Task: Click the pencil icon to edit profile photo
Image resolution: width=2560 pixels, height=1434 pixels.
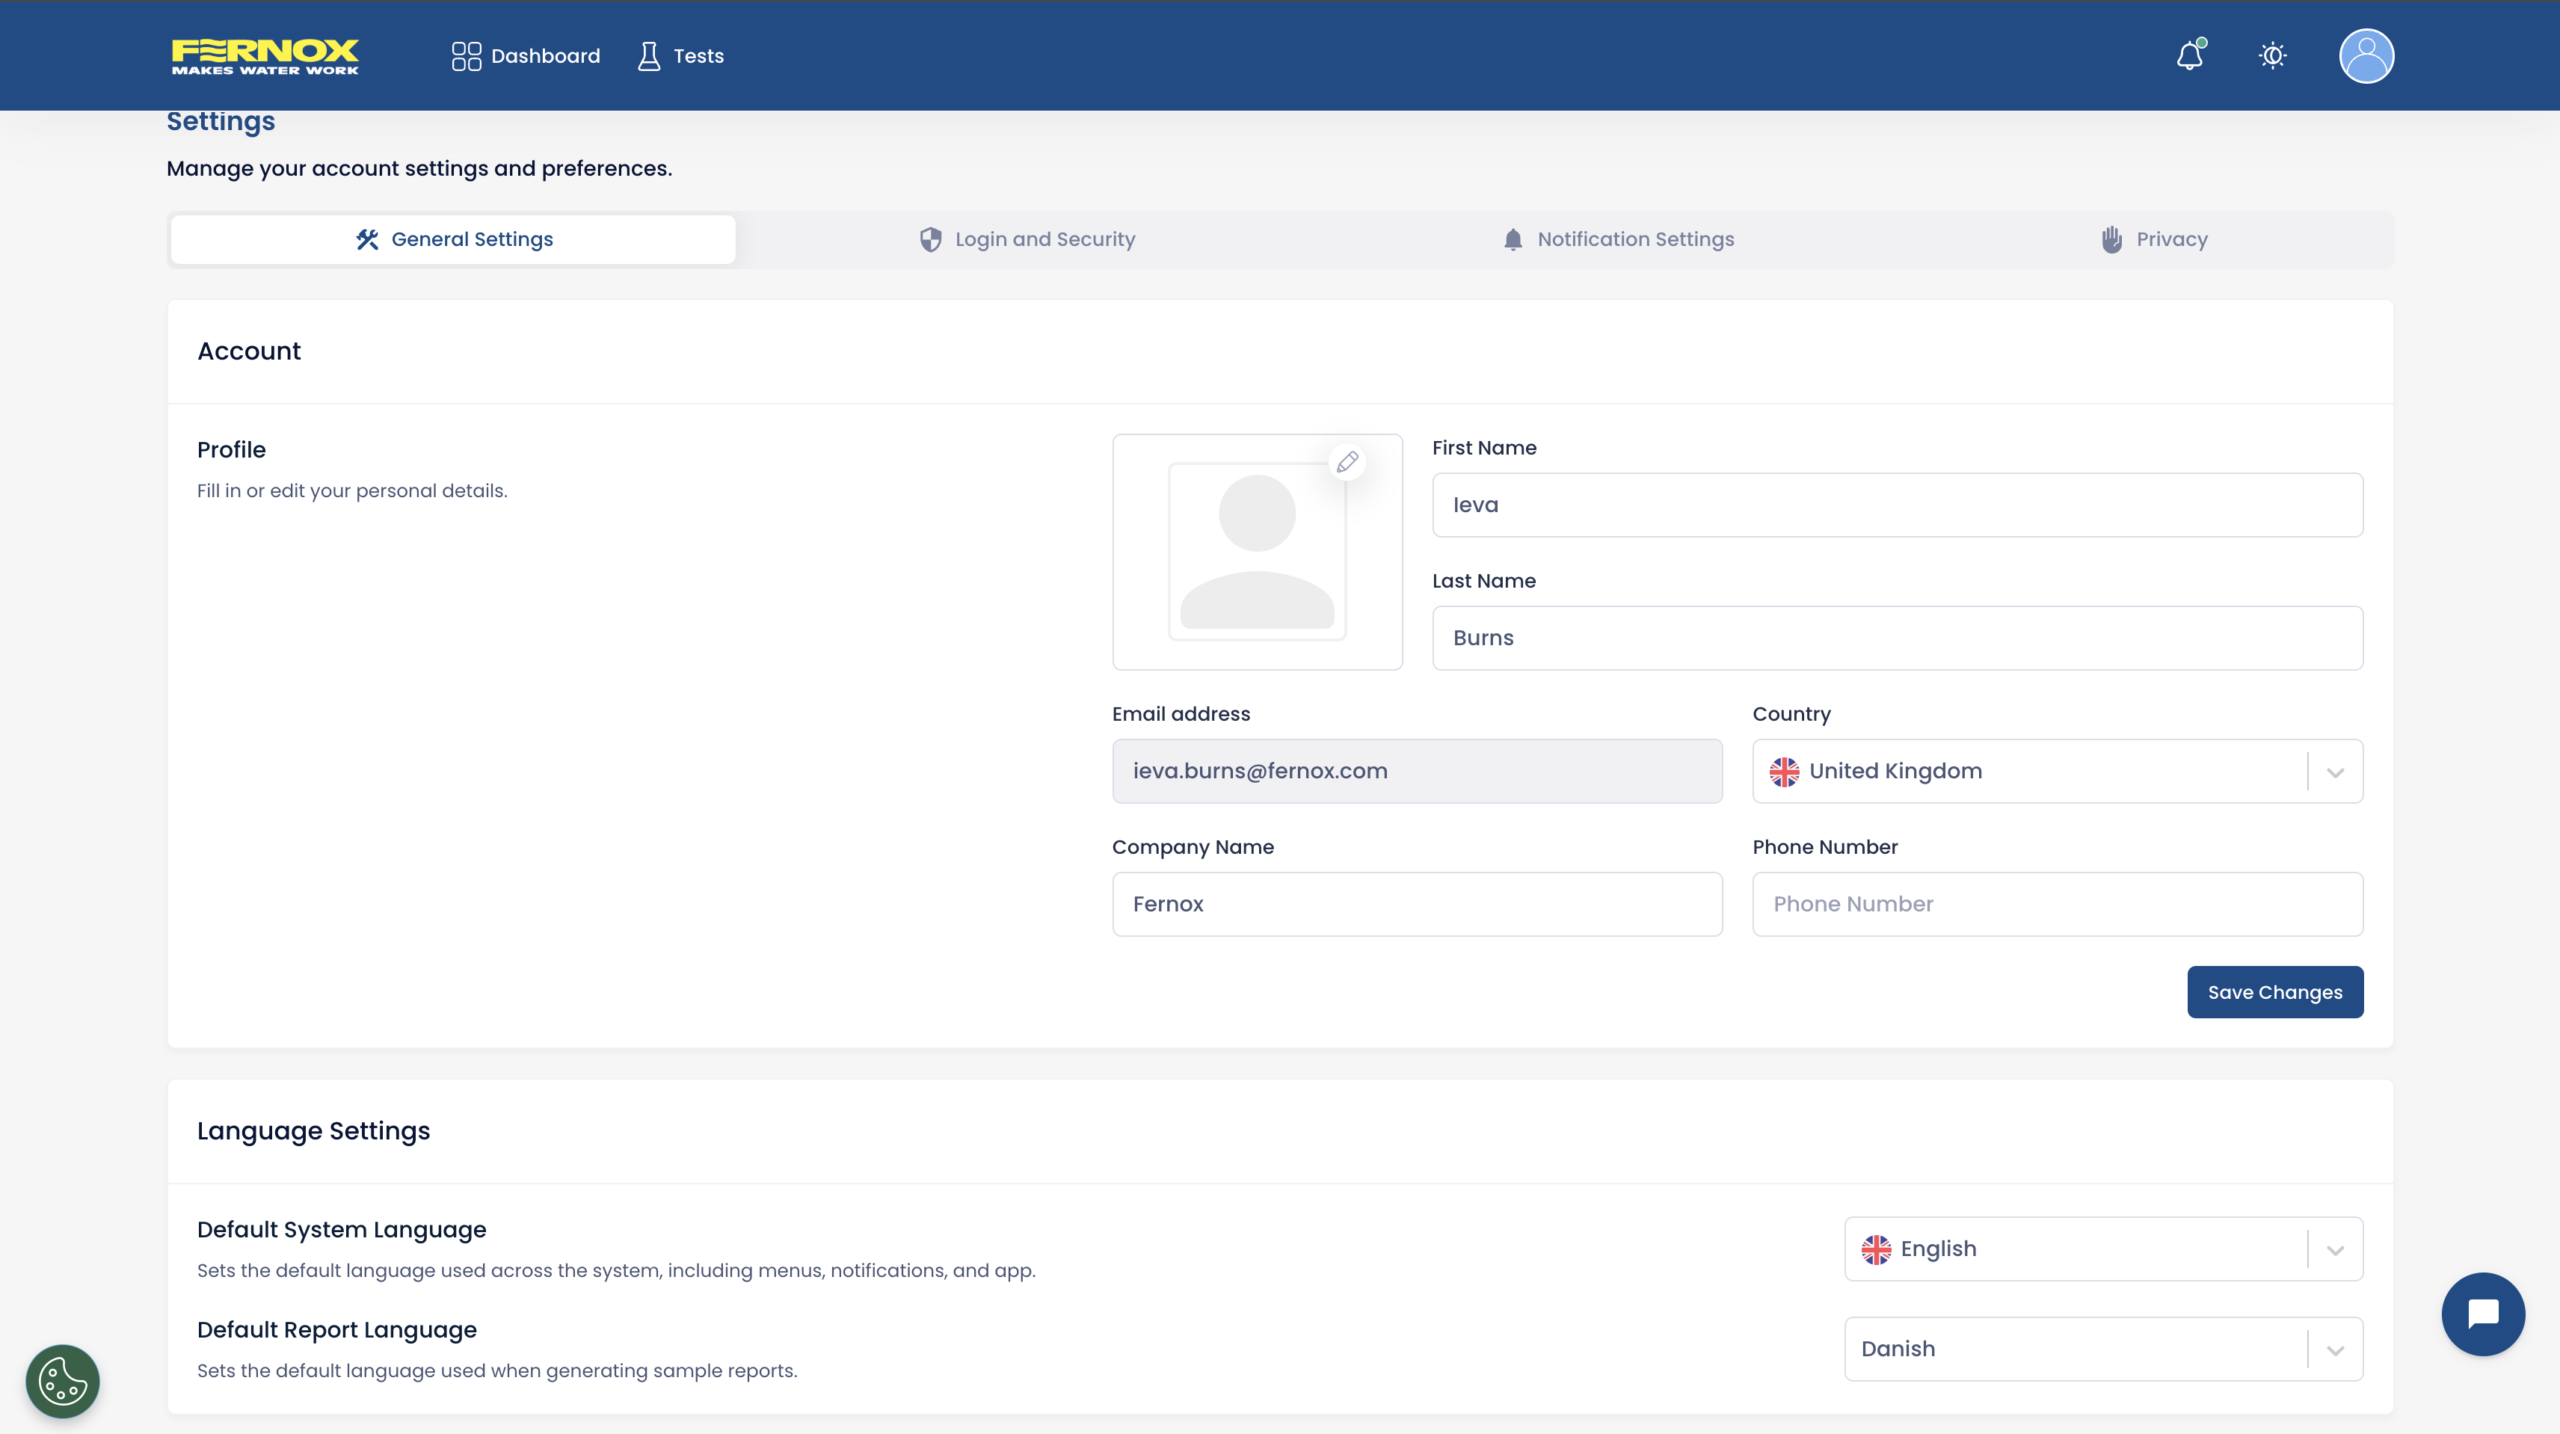Action: [1347, 462]
